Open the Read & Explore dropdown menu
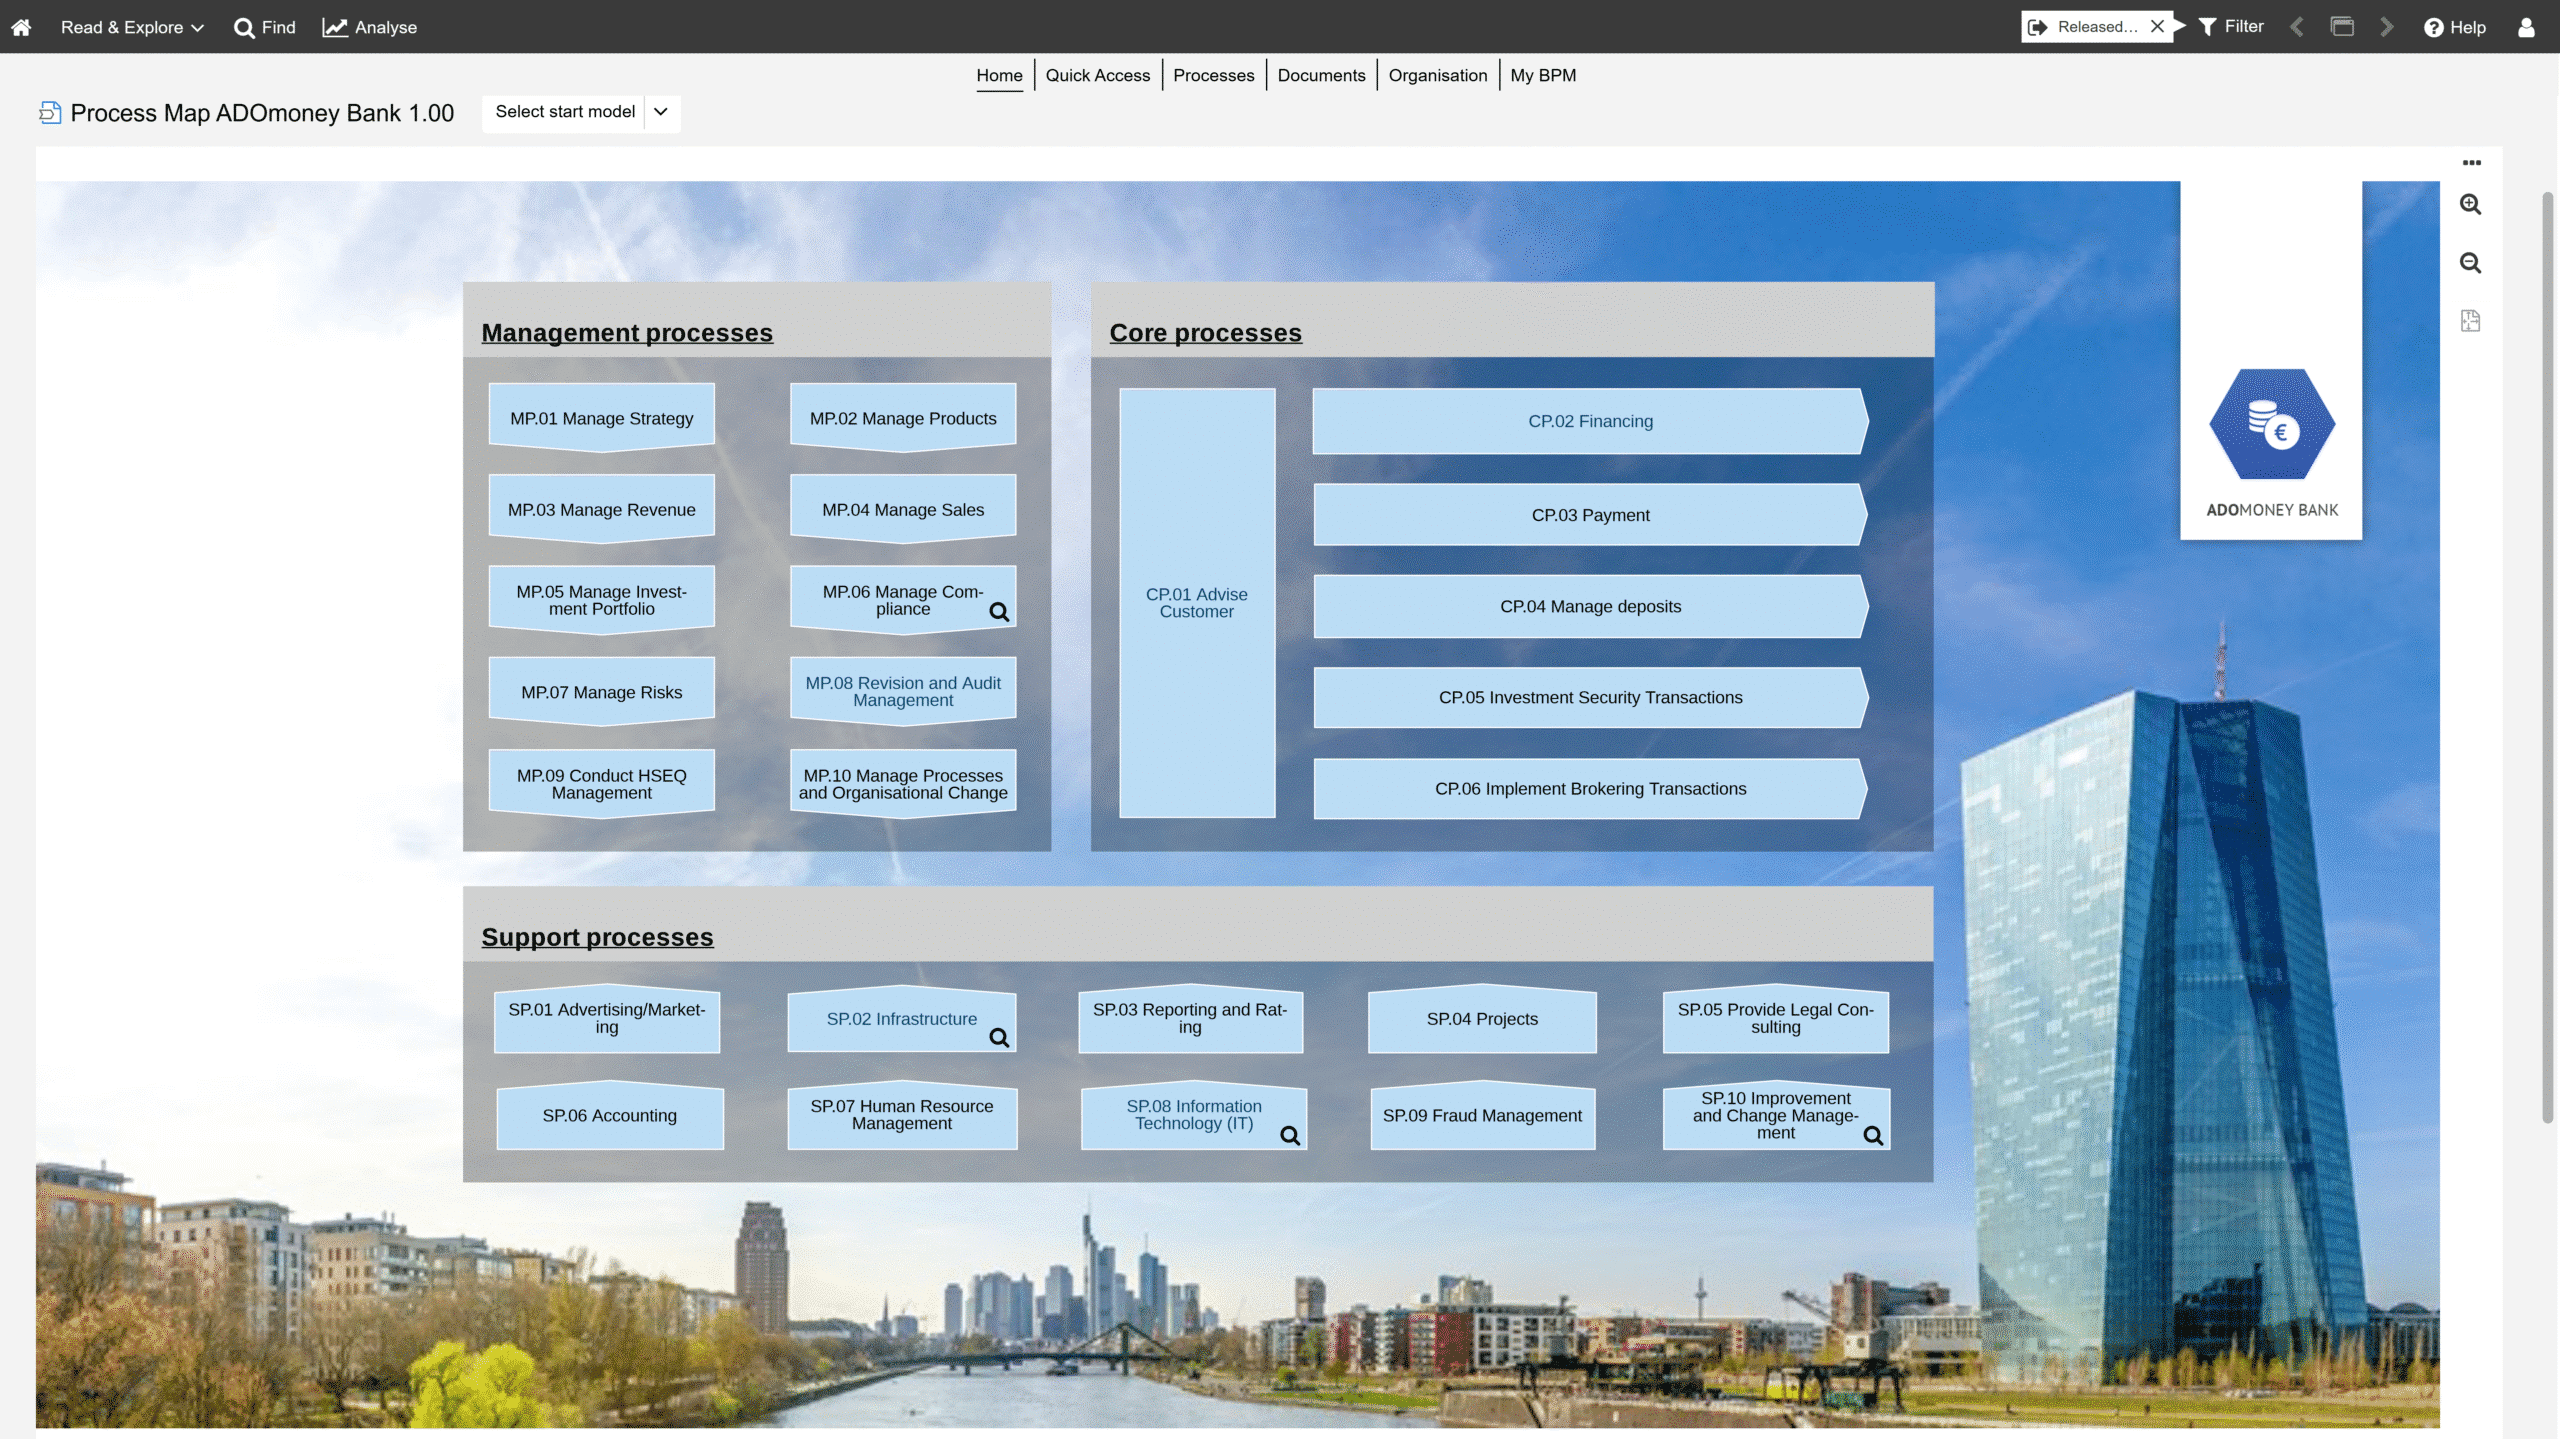 132,27
